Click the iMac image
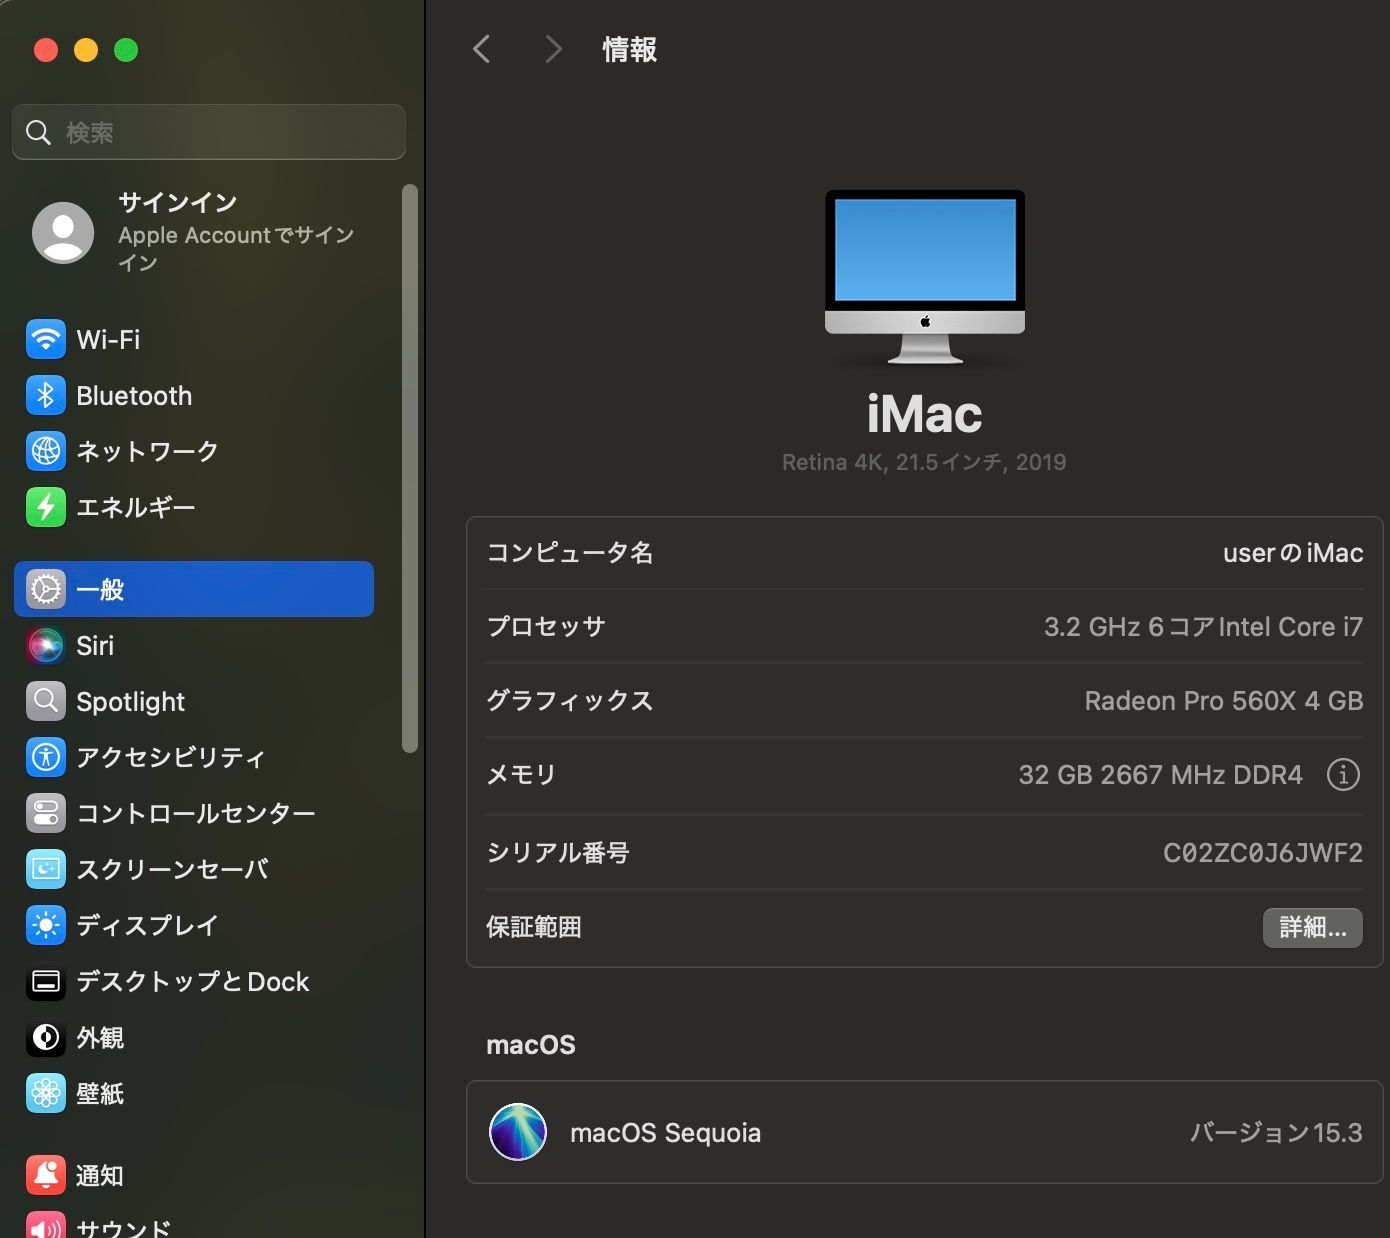The image size is (1390, 1238). click(925, 277)
